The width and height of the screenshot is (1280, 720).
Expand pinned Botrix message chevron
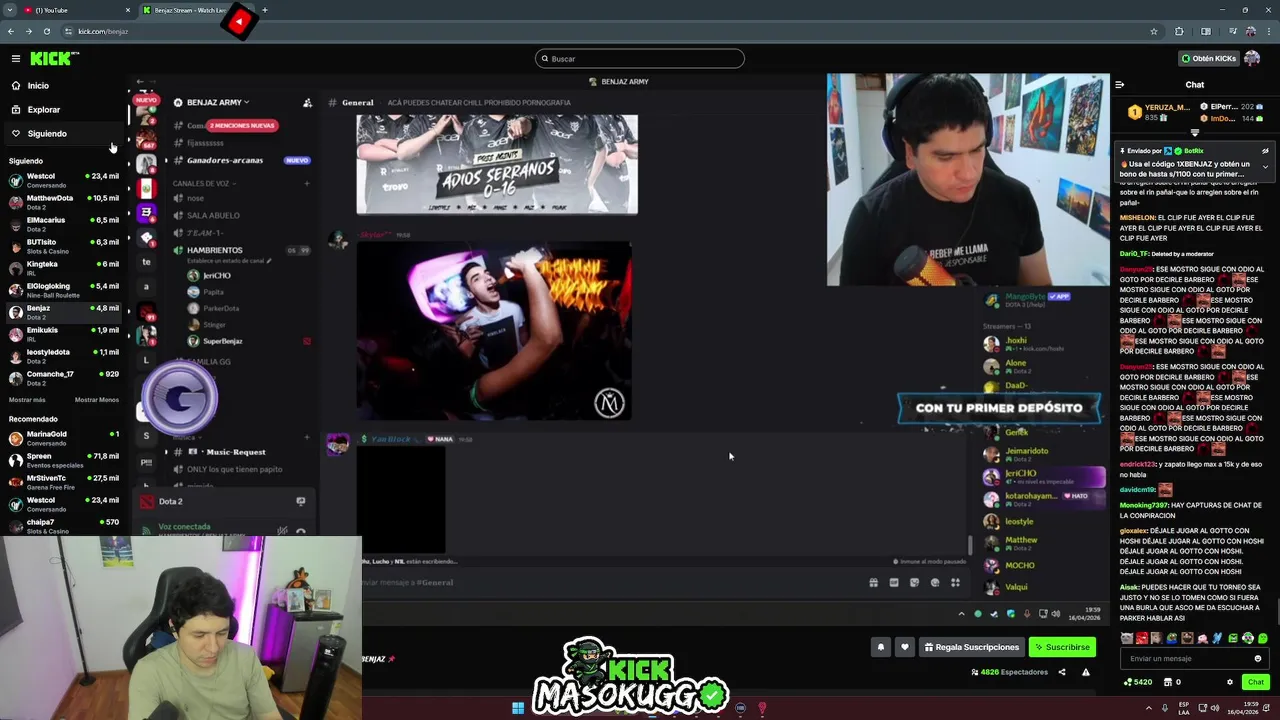(1265, 167)
